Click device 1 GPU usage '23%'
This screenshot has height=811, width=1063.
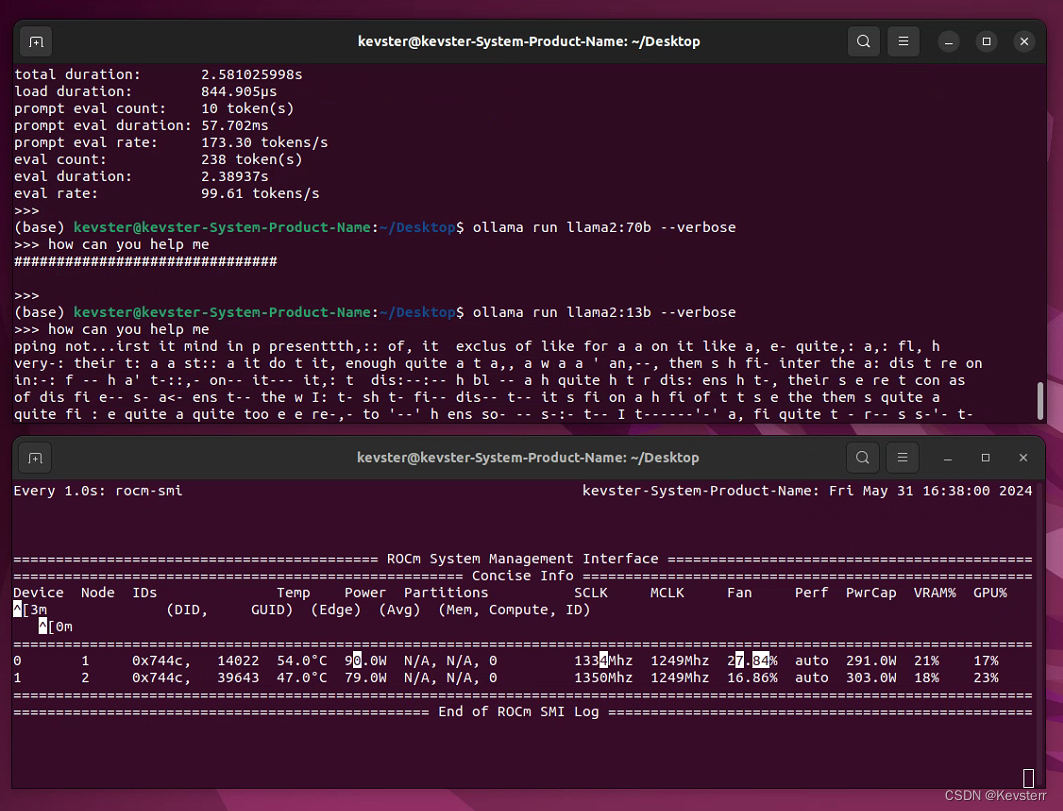click(986, 677)
